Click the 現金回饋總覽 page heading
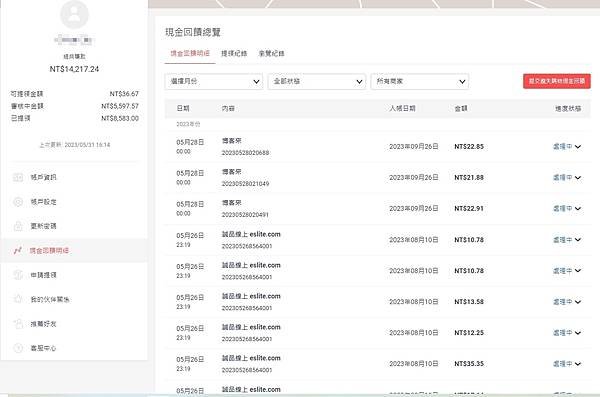The height and width of the screenshot is (397, 600). point(193,32)
